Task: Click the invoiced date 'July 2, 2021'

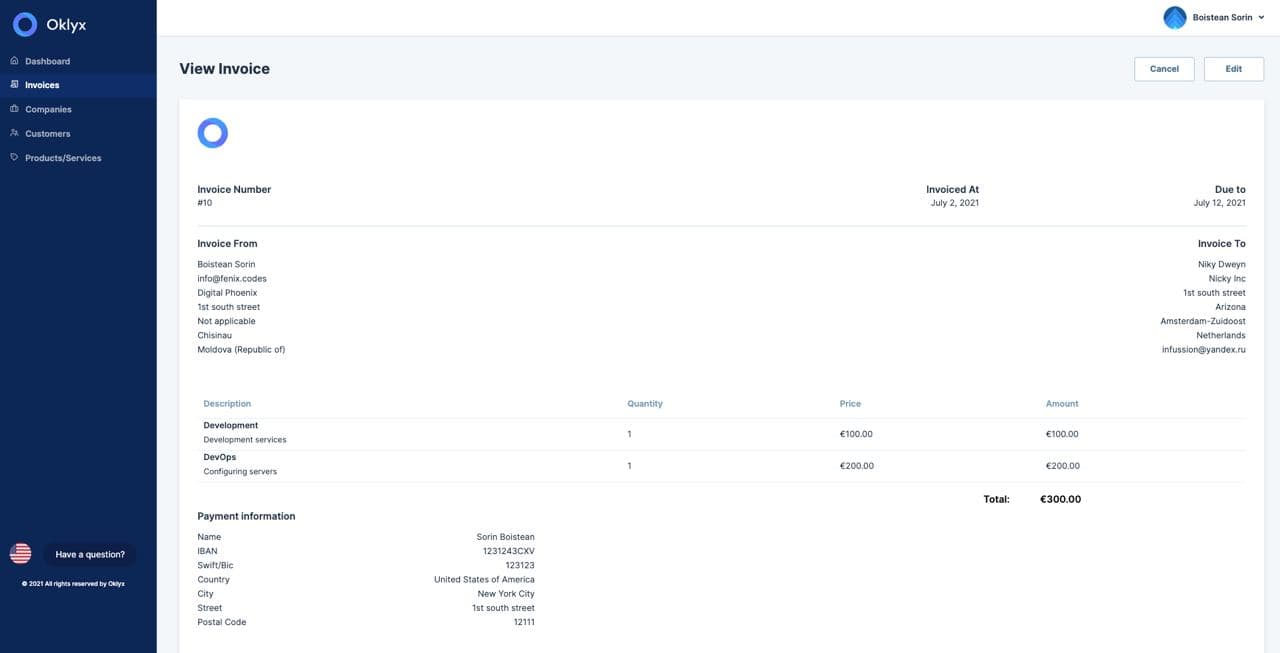Action: (x=954, y=203)
